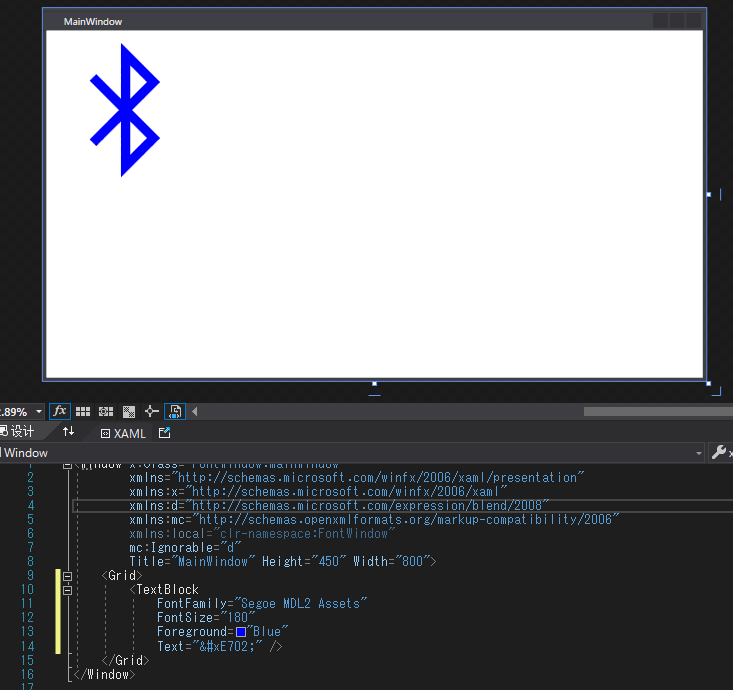The height and width of the screenshot is (690, 733).
Task: Click the MainWindow title bar in the designer
Action: point(374,21)
